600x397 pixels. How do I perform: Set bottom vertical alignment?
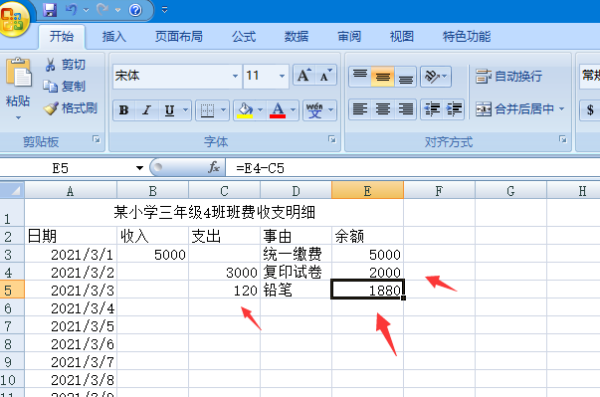406,76
